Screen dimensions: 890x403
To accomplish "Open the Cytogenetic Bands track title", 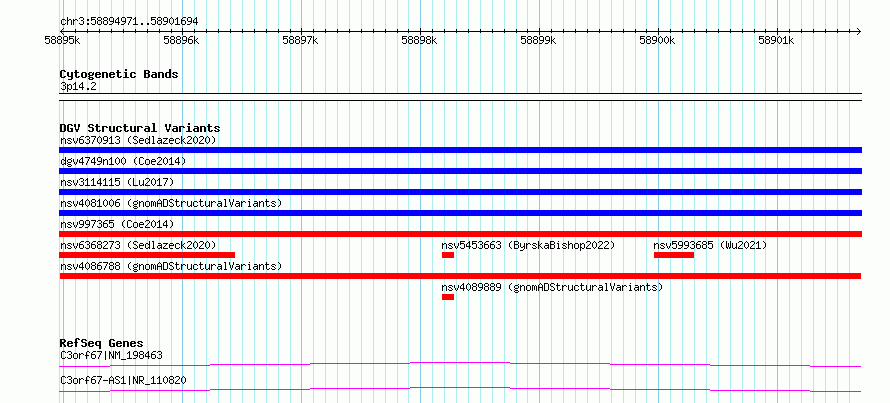I will click(119, 74).
